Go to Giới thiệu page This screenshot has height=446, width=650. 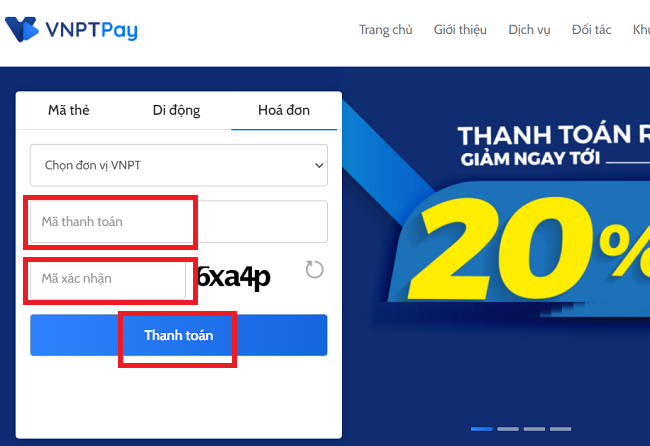(x=460, y=30)
